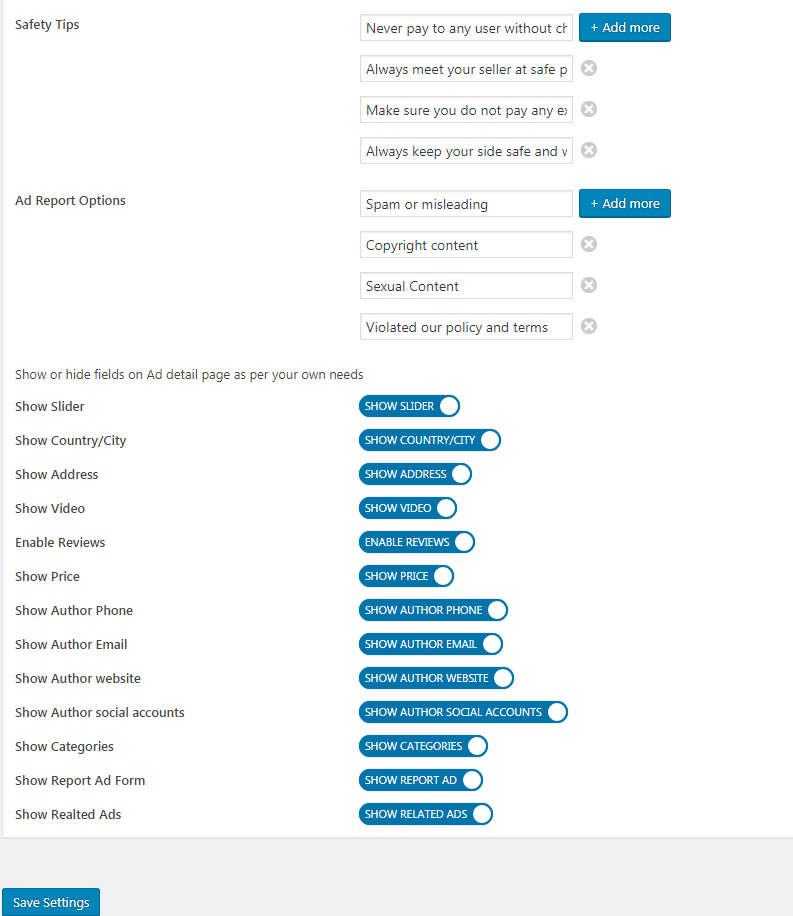Turn off Show Address toggle
This screenshot has width=793, height=916.
(415, 474)
